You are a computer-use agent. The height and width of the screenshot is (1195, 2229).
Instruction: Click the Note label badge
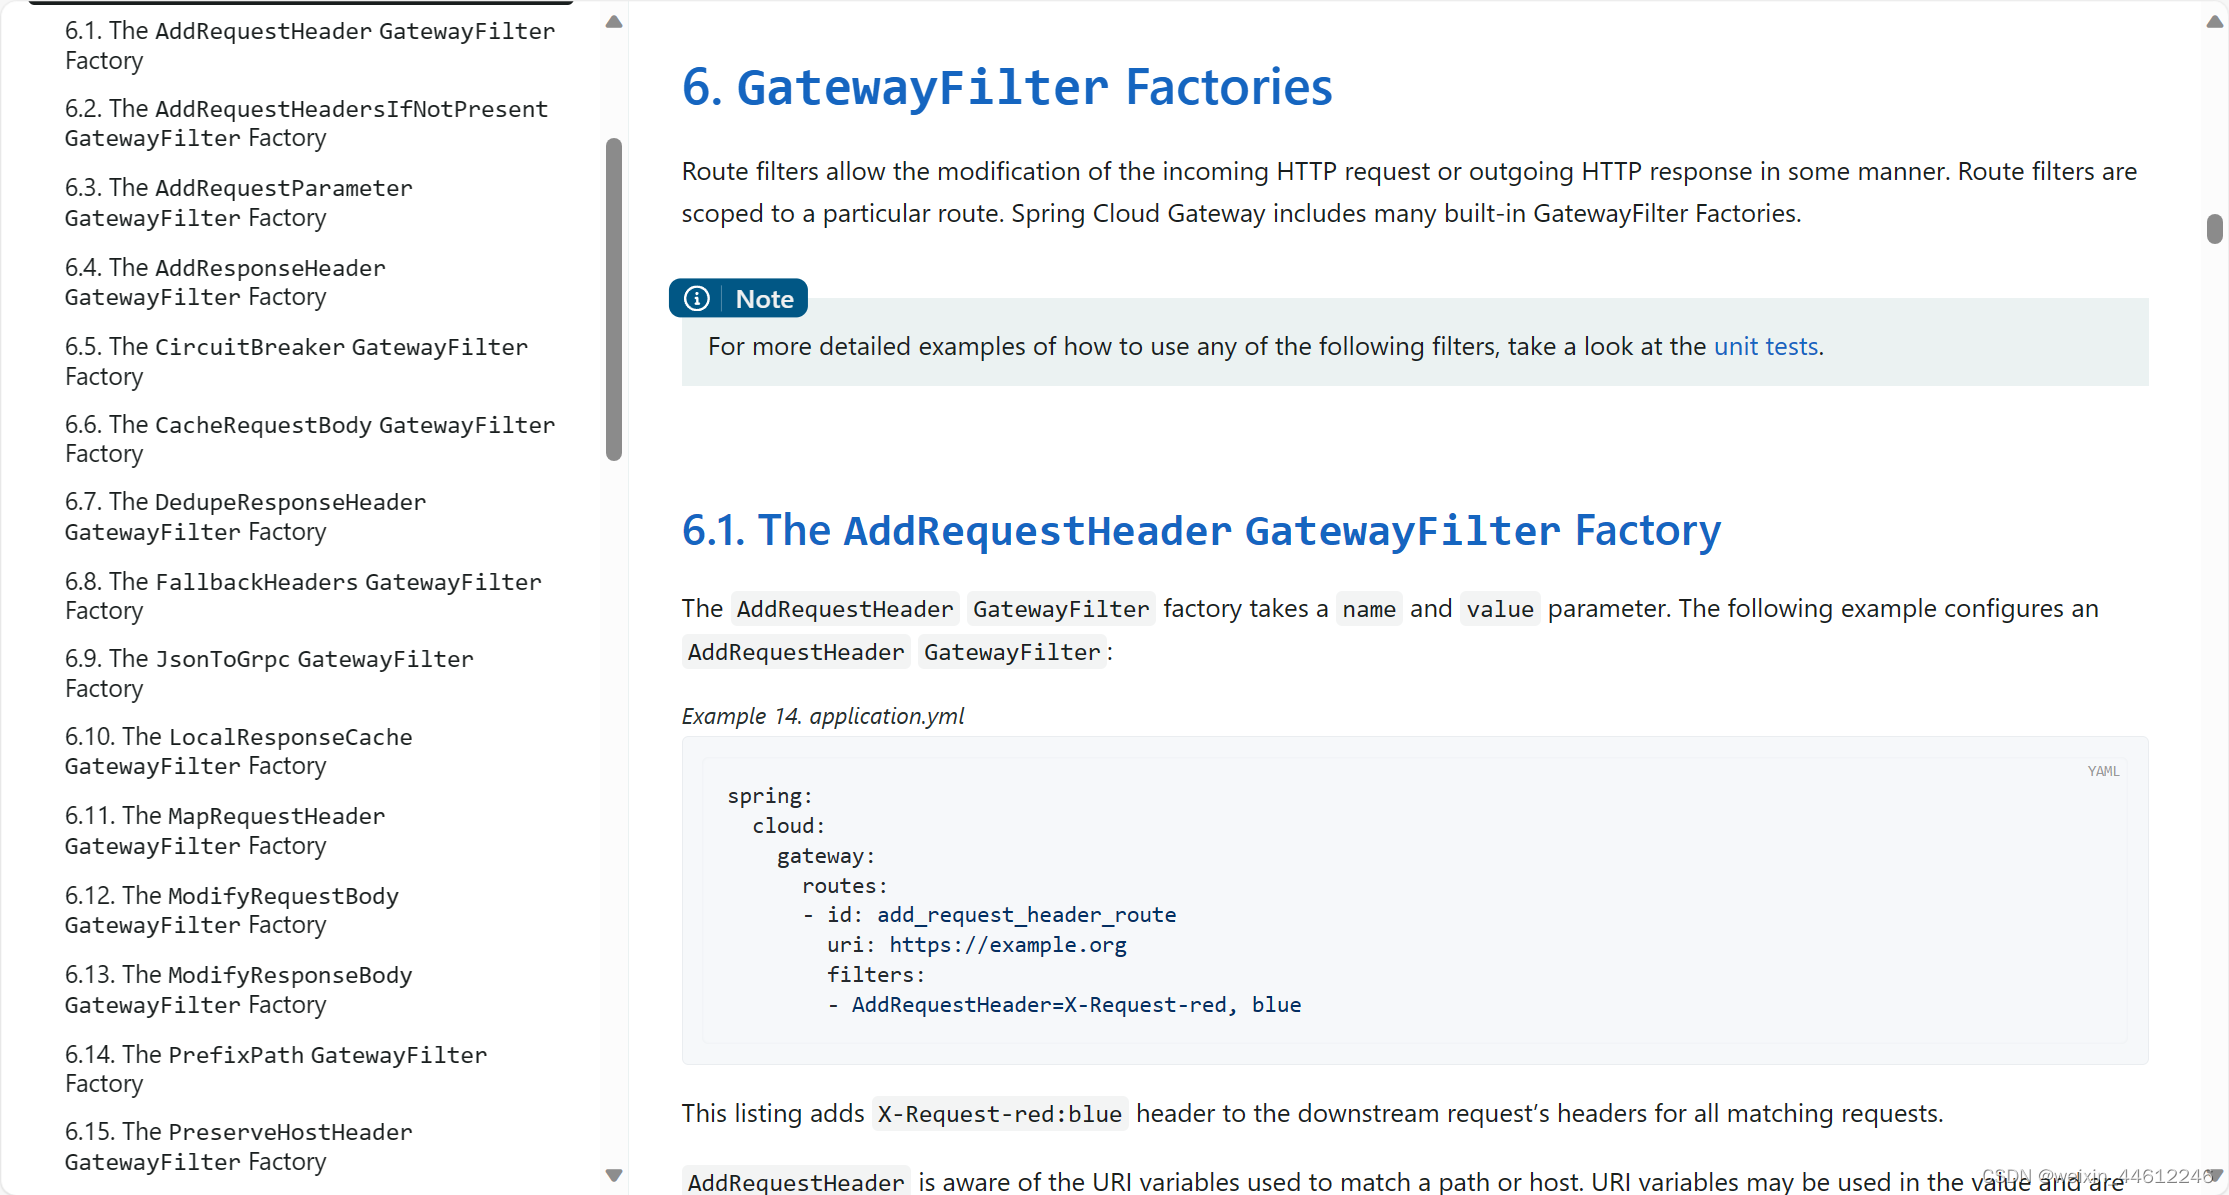coord(738,298)
